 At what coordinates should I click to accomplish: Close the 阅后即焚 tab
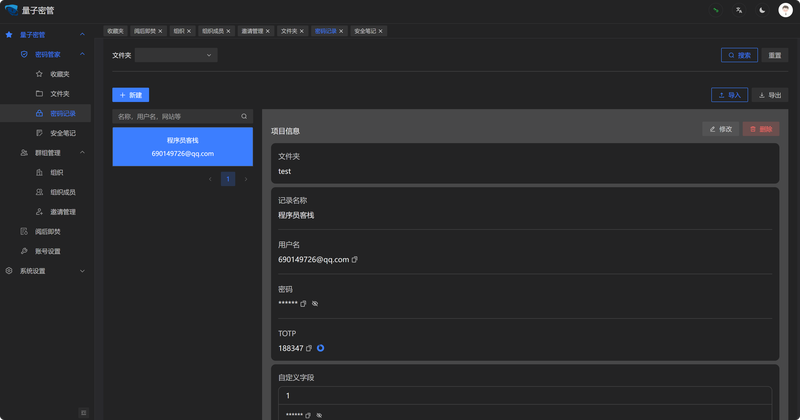tap(160, 31)
